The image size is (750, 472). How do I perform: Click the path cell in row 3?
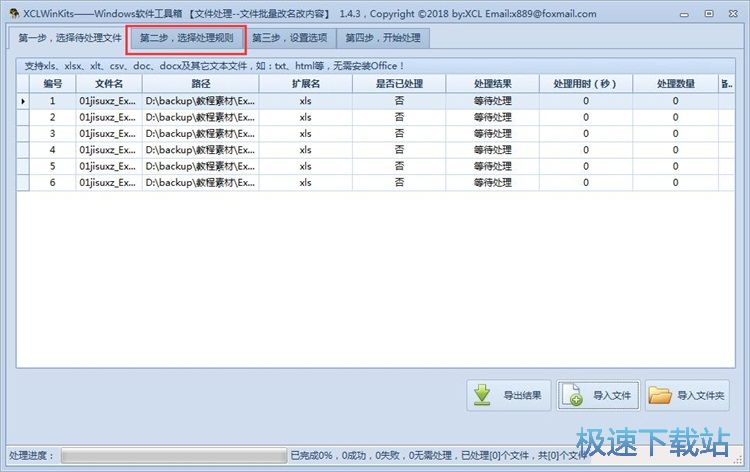pyautogui.click(x=200, y=133)
